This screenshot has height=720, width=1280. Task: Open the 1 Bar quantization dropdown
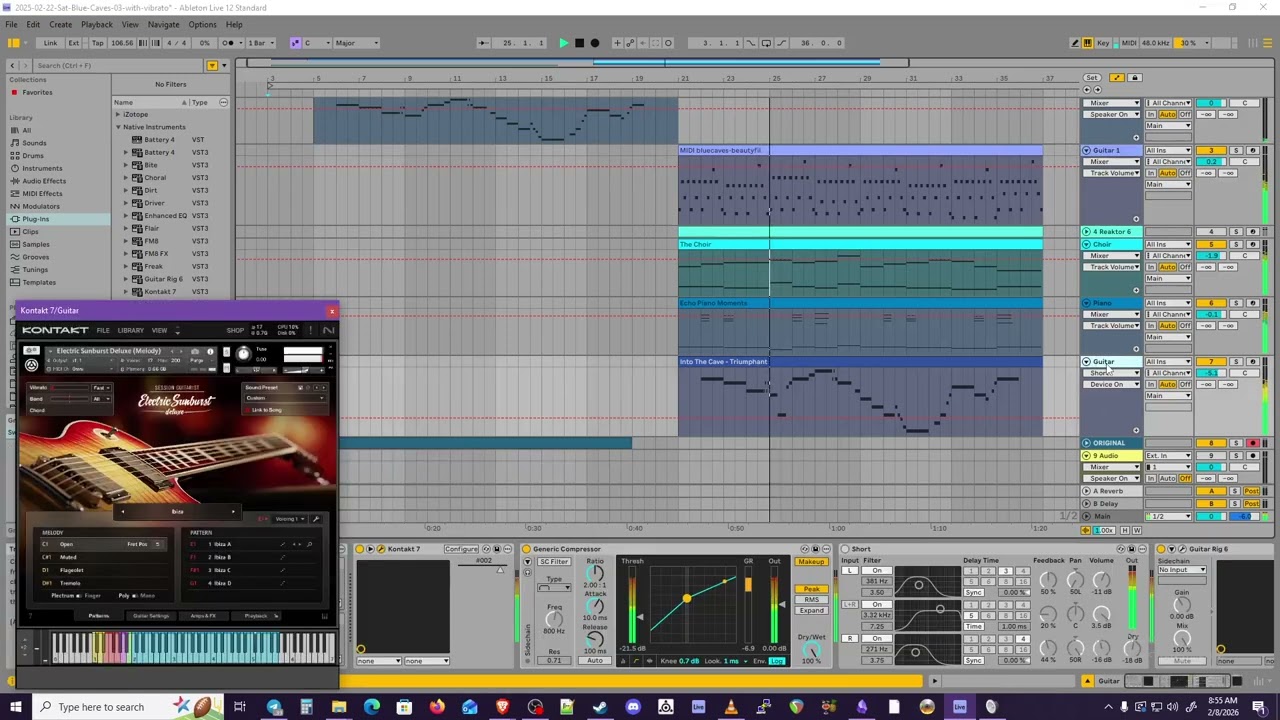[262, 43]
